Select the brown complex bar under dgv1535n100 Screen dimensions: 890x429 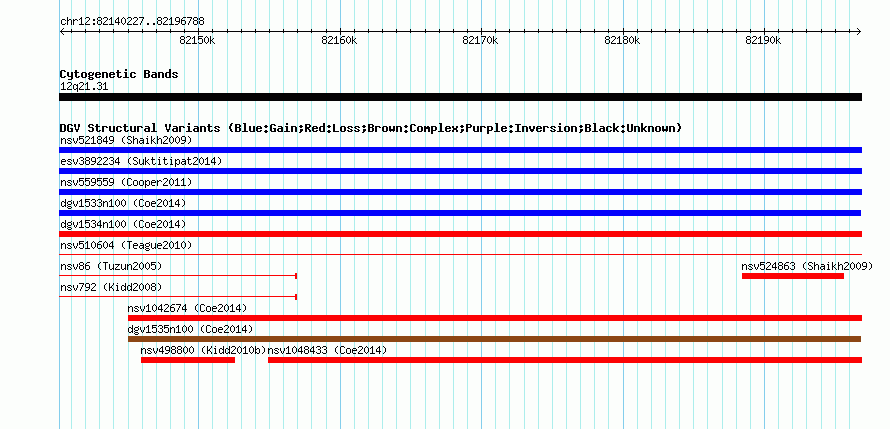[494, 339]
